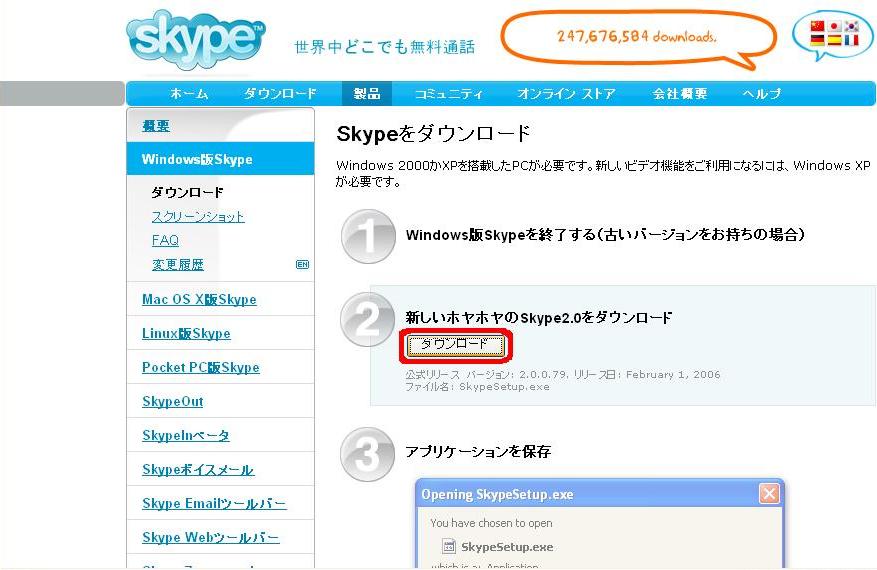
Task: Open the Pocket PC版Skype link
Action: pos(201,368)
